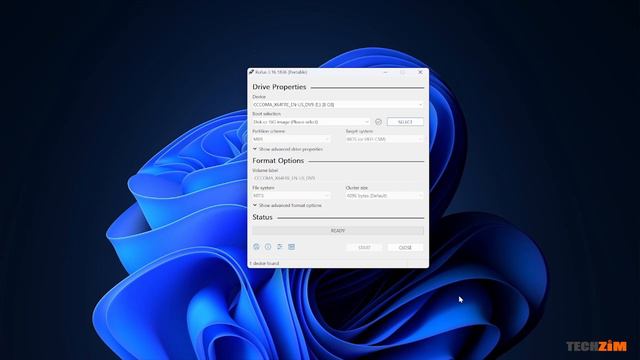The height and width of the screenshot is (360, 640).
Task: Open the Cluster size dropdown
Action: click(384, 196)
